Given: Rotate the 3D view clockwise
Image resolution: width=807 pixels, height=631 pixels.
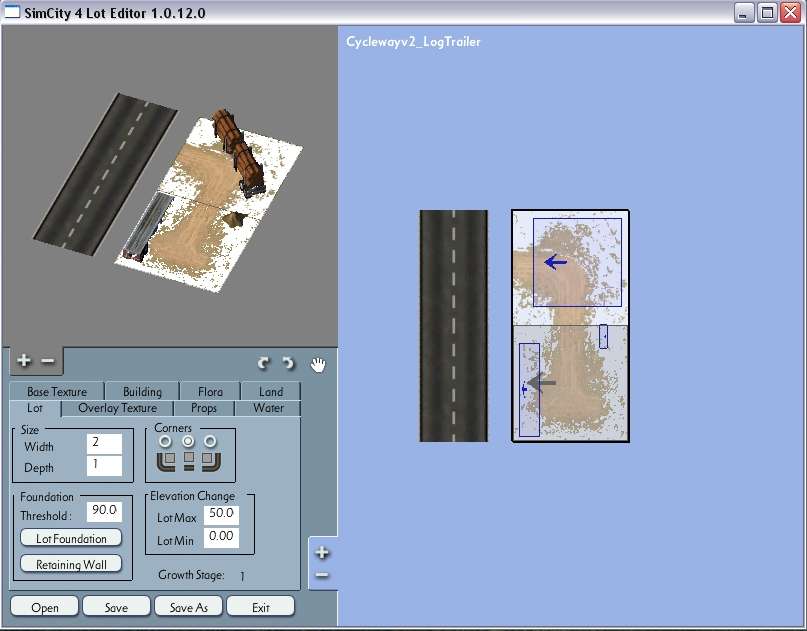Looking at the screenshot, I should [264, 363].
